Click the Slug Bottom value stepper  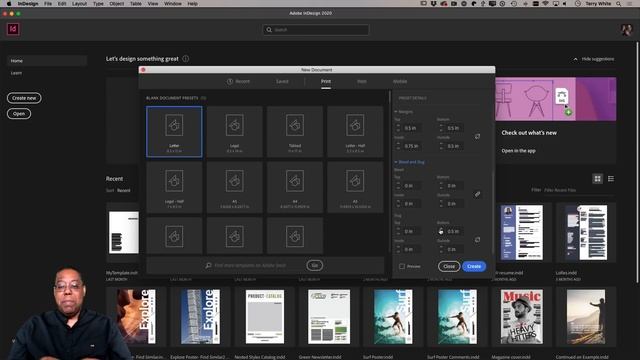pos(441,231)
